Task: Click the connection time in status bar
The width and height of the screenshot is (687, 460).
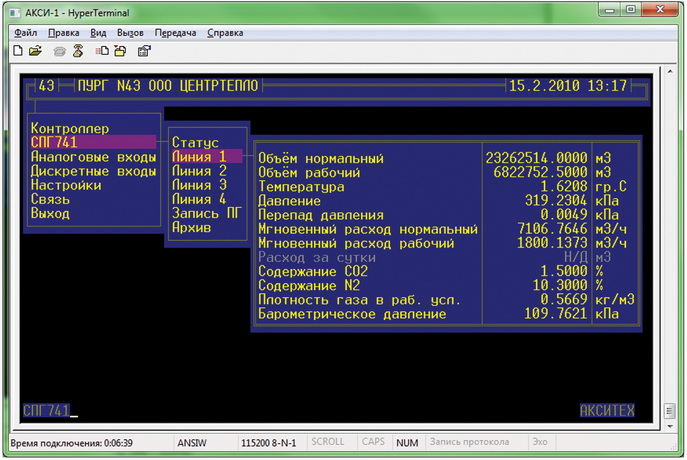Action: [x=71, y=443]
